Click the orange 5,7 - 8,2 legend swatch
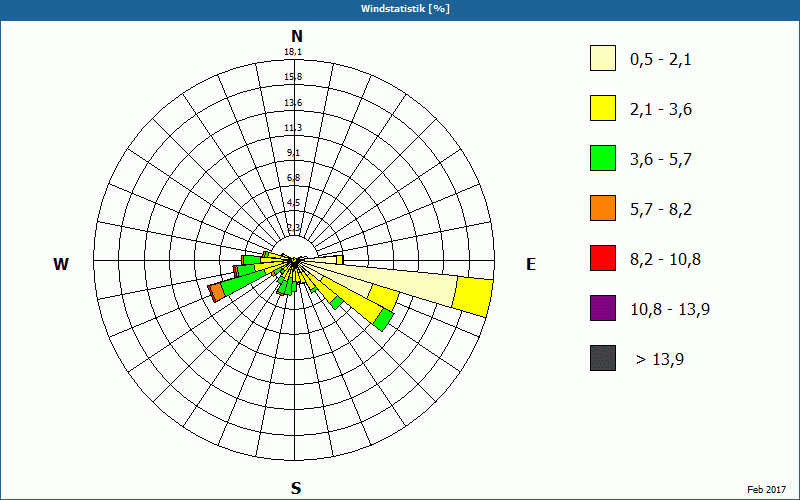800x500 pixels. coord(603,208)
